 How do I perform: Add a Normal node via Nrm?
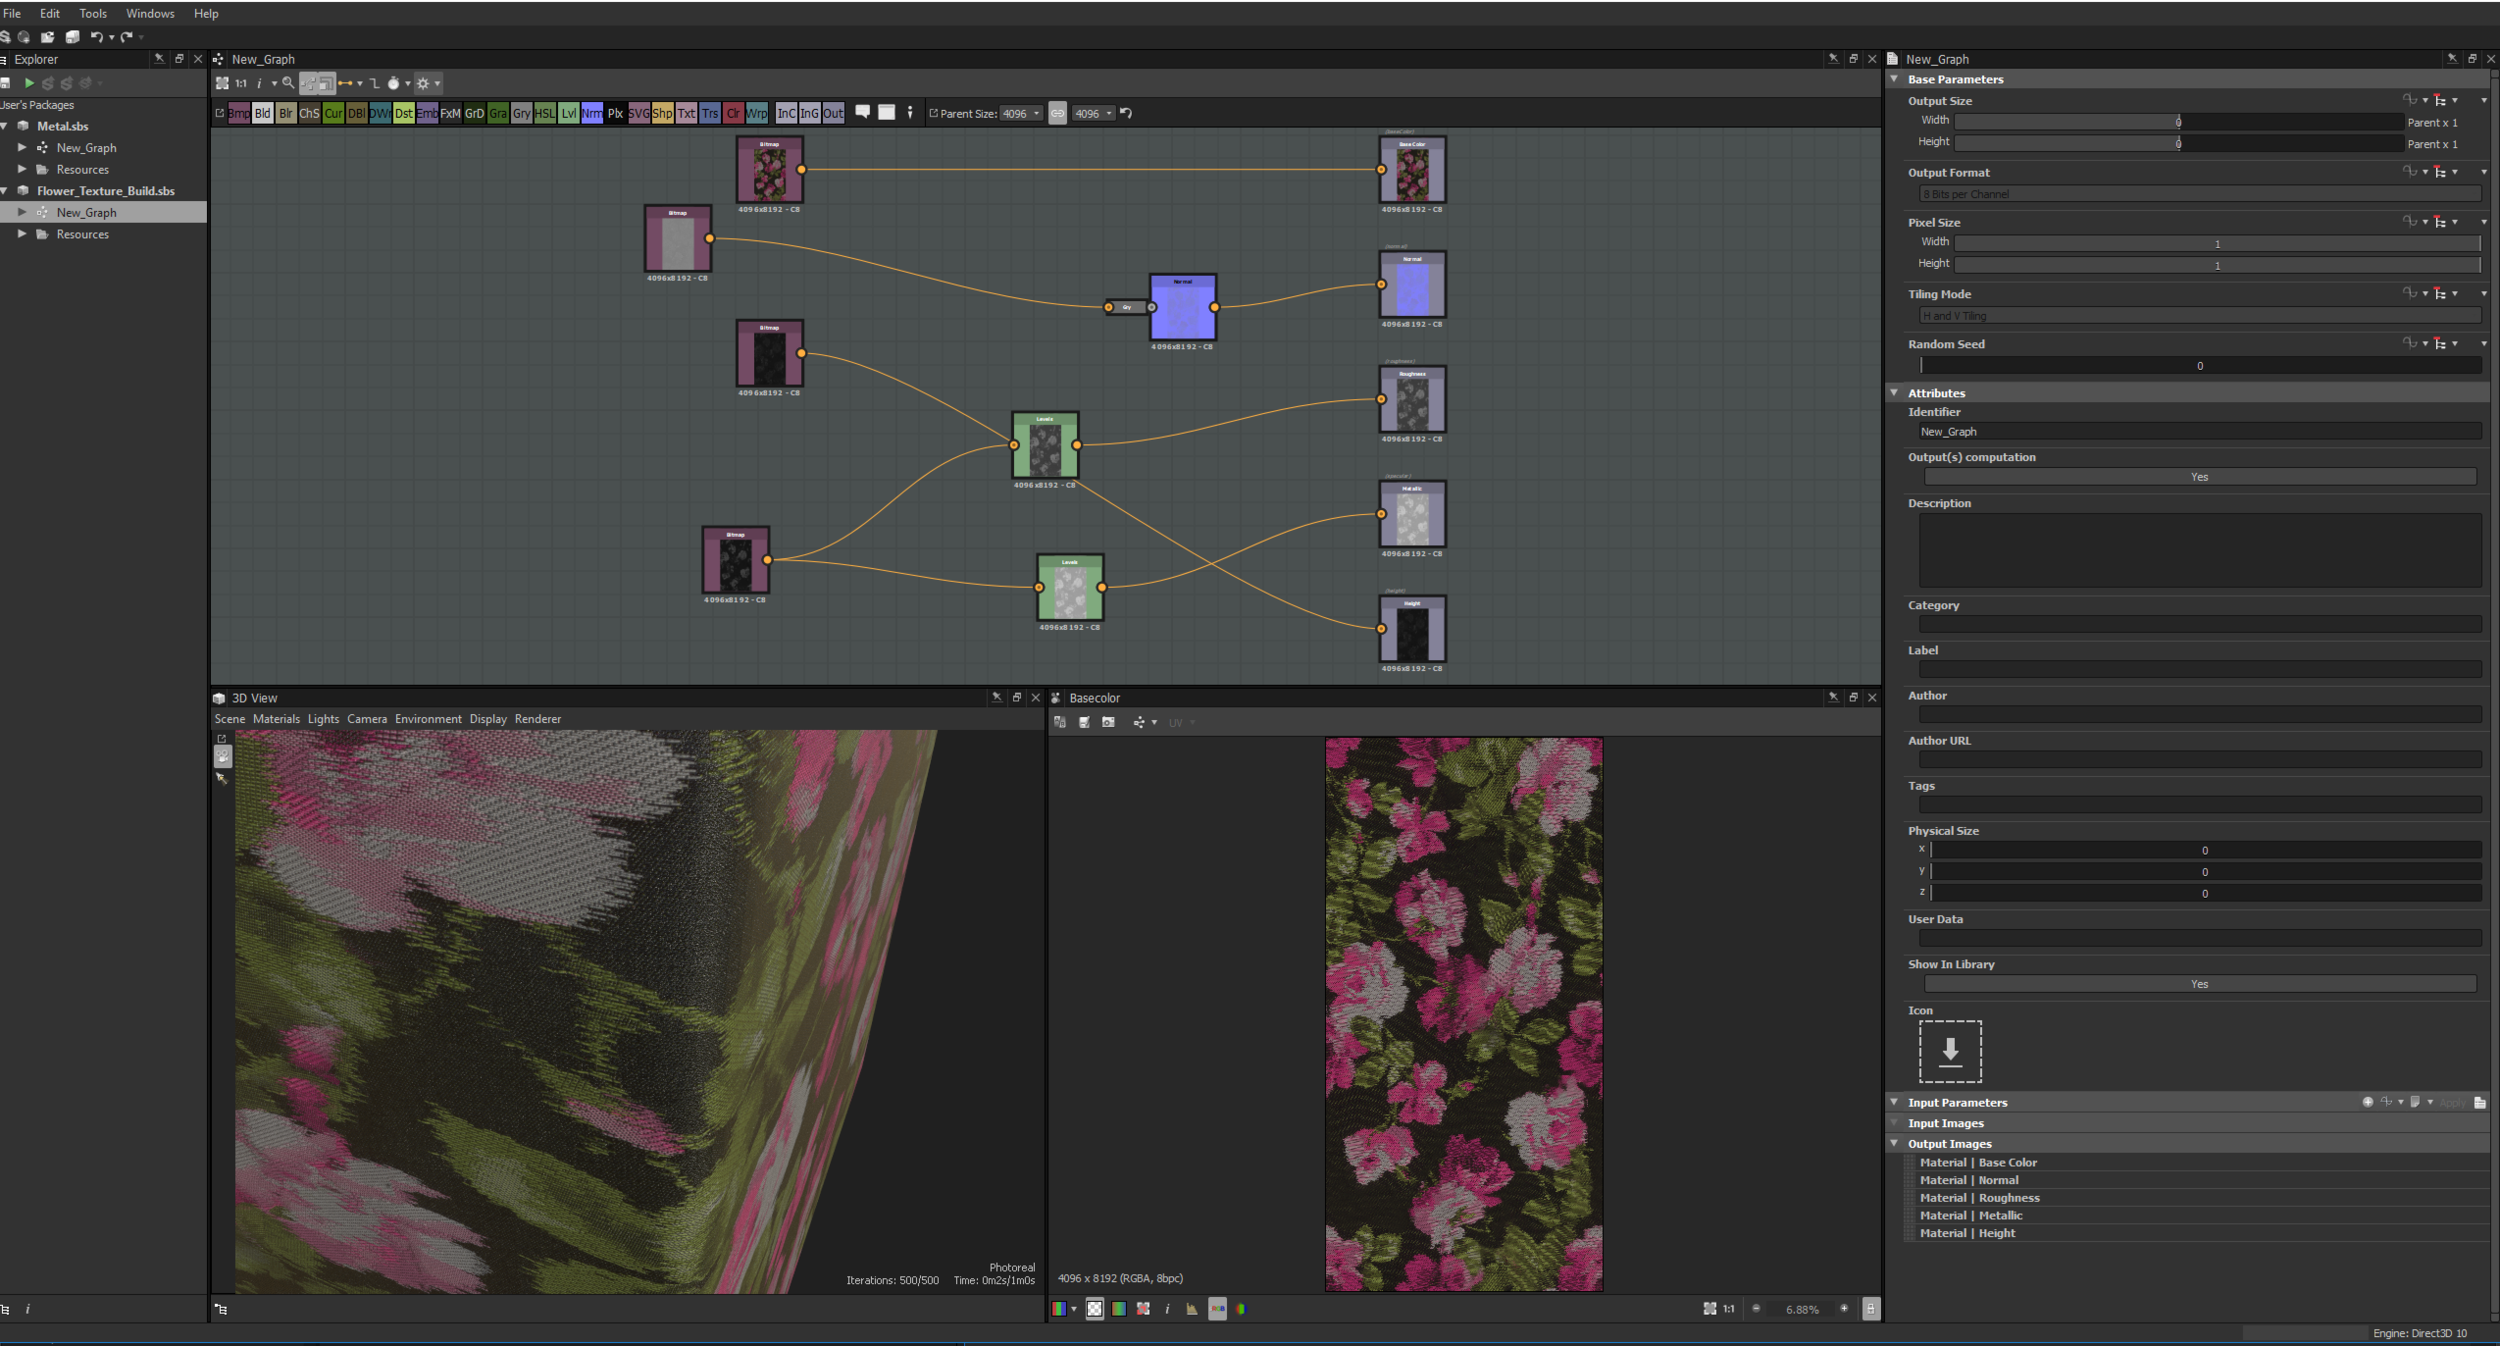click(591, 113)
